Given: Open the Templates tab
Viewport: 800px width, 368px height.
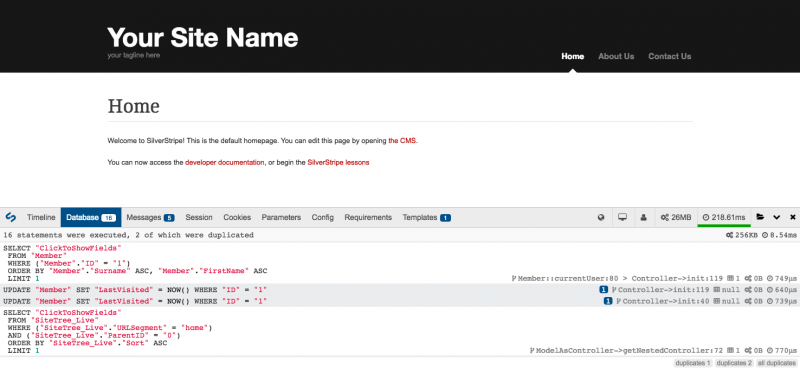Looking at the screenshot, I should 427,217.
